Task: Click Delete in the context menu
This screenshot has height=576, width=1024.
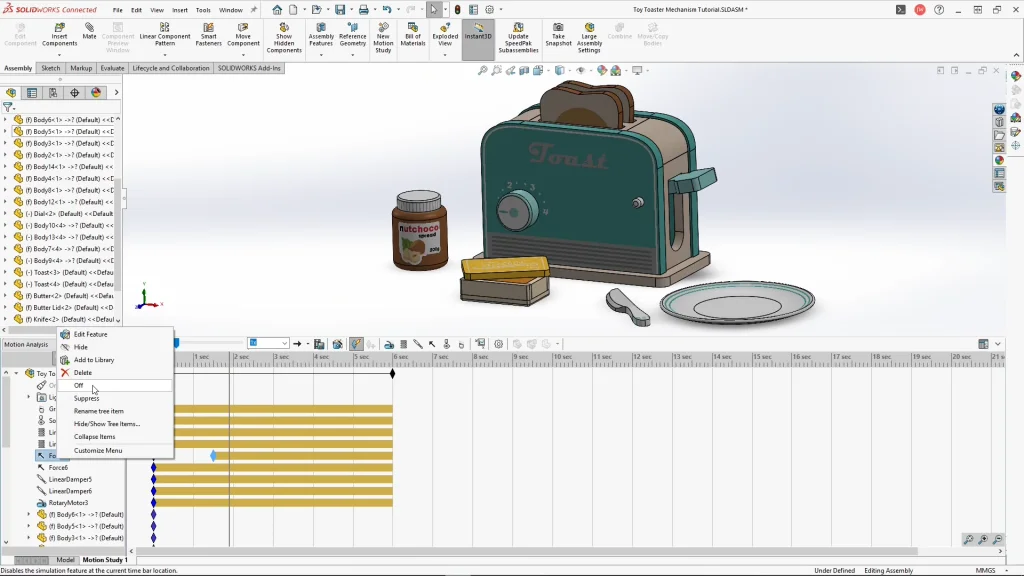Action: [x=82, y=373]
